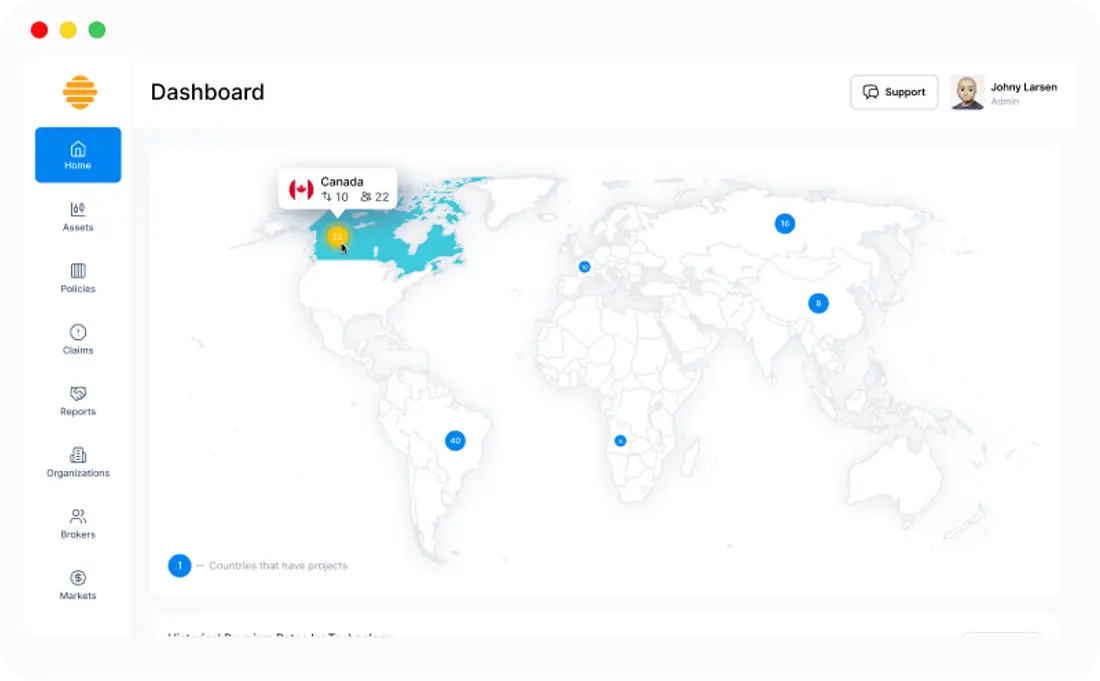Select the yellow Canada marker

(337, 236)
